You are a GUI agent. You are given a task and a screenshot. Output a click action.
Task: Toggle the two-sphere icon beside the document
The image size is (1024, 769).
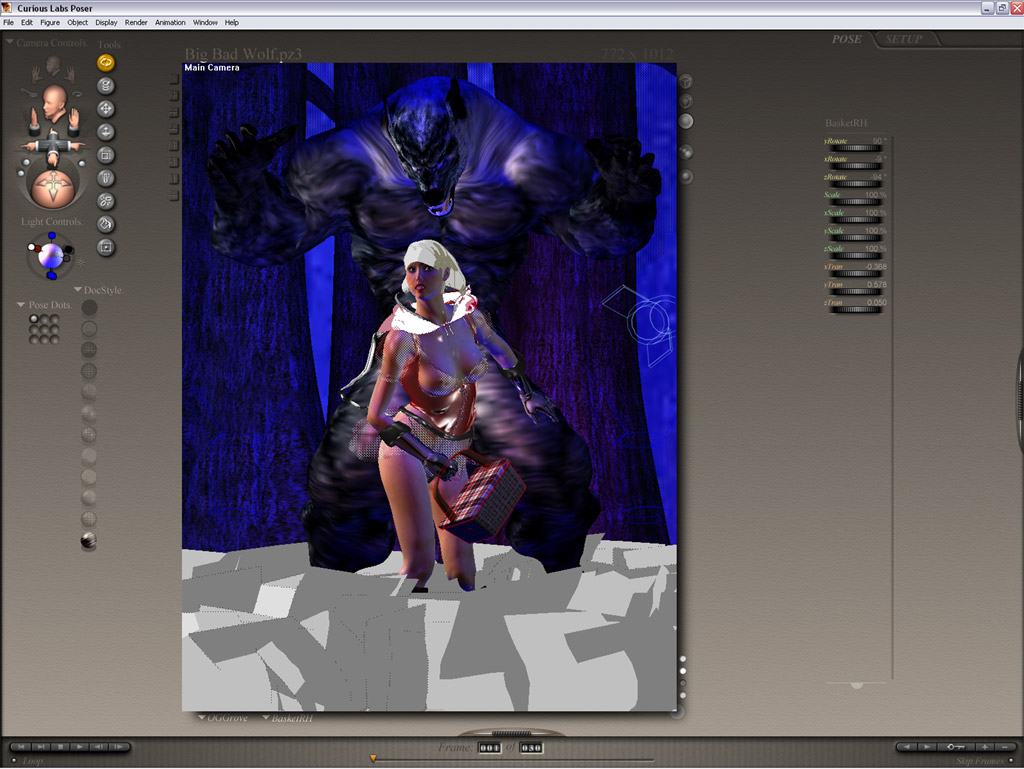[686, 152]
